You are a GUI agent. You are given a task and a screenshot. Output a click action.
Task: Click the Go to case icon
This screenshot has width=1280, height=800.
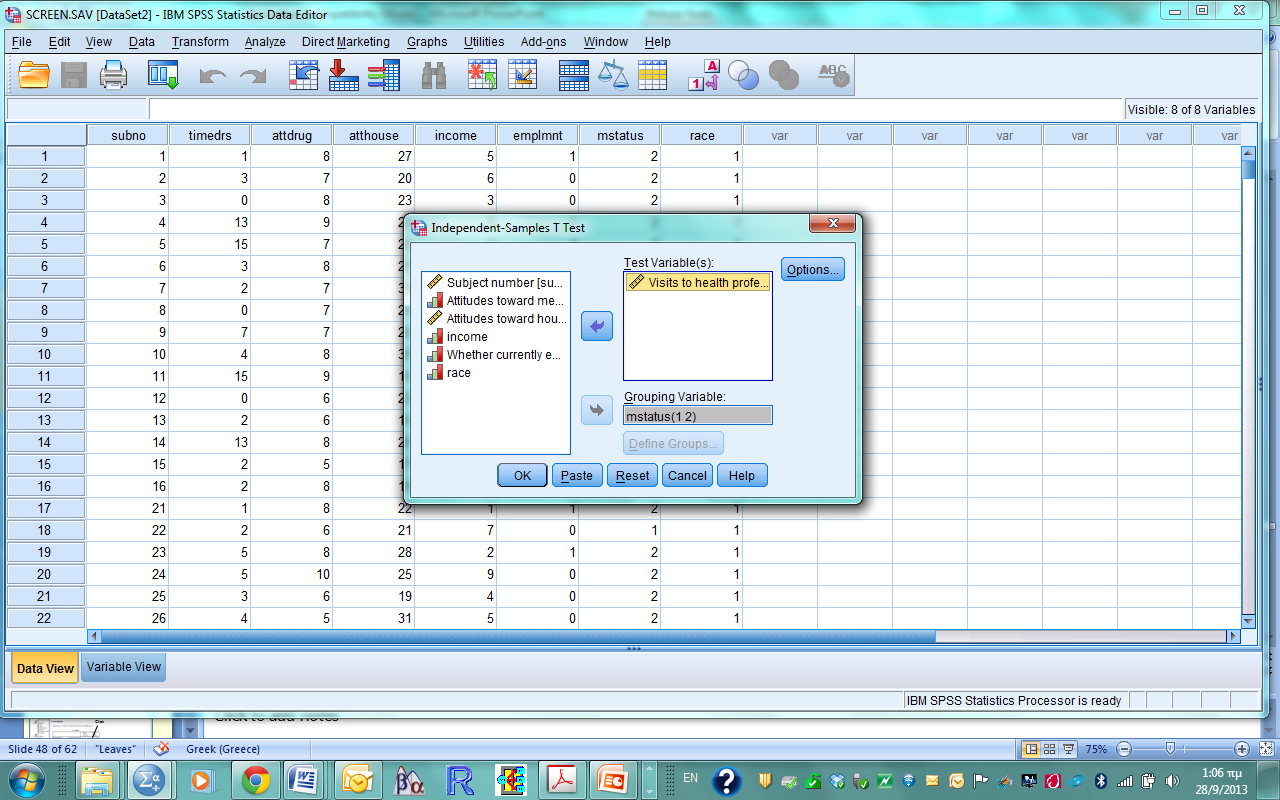pos(303,75)
